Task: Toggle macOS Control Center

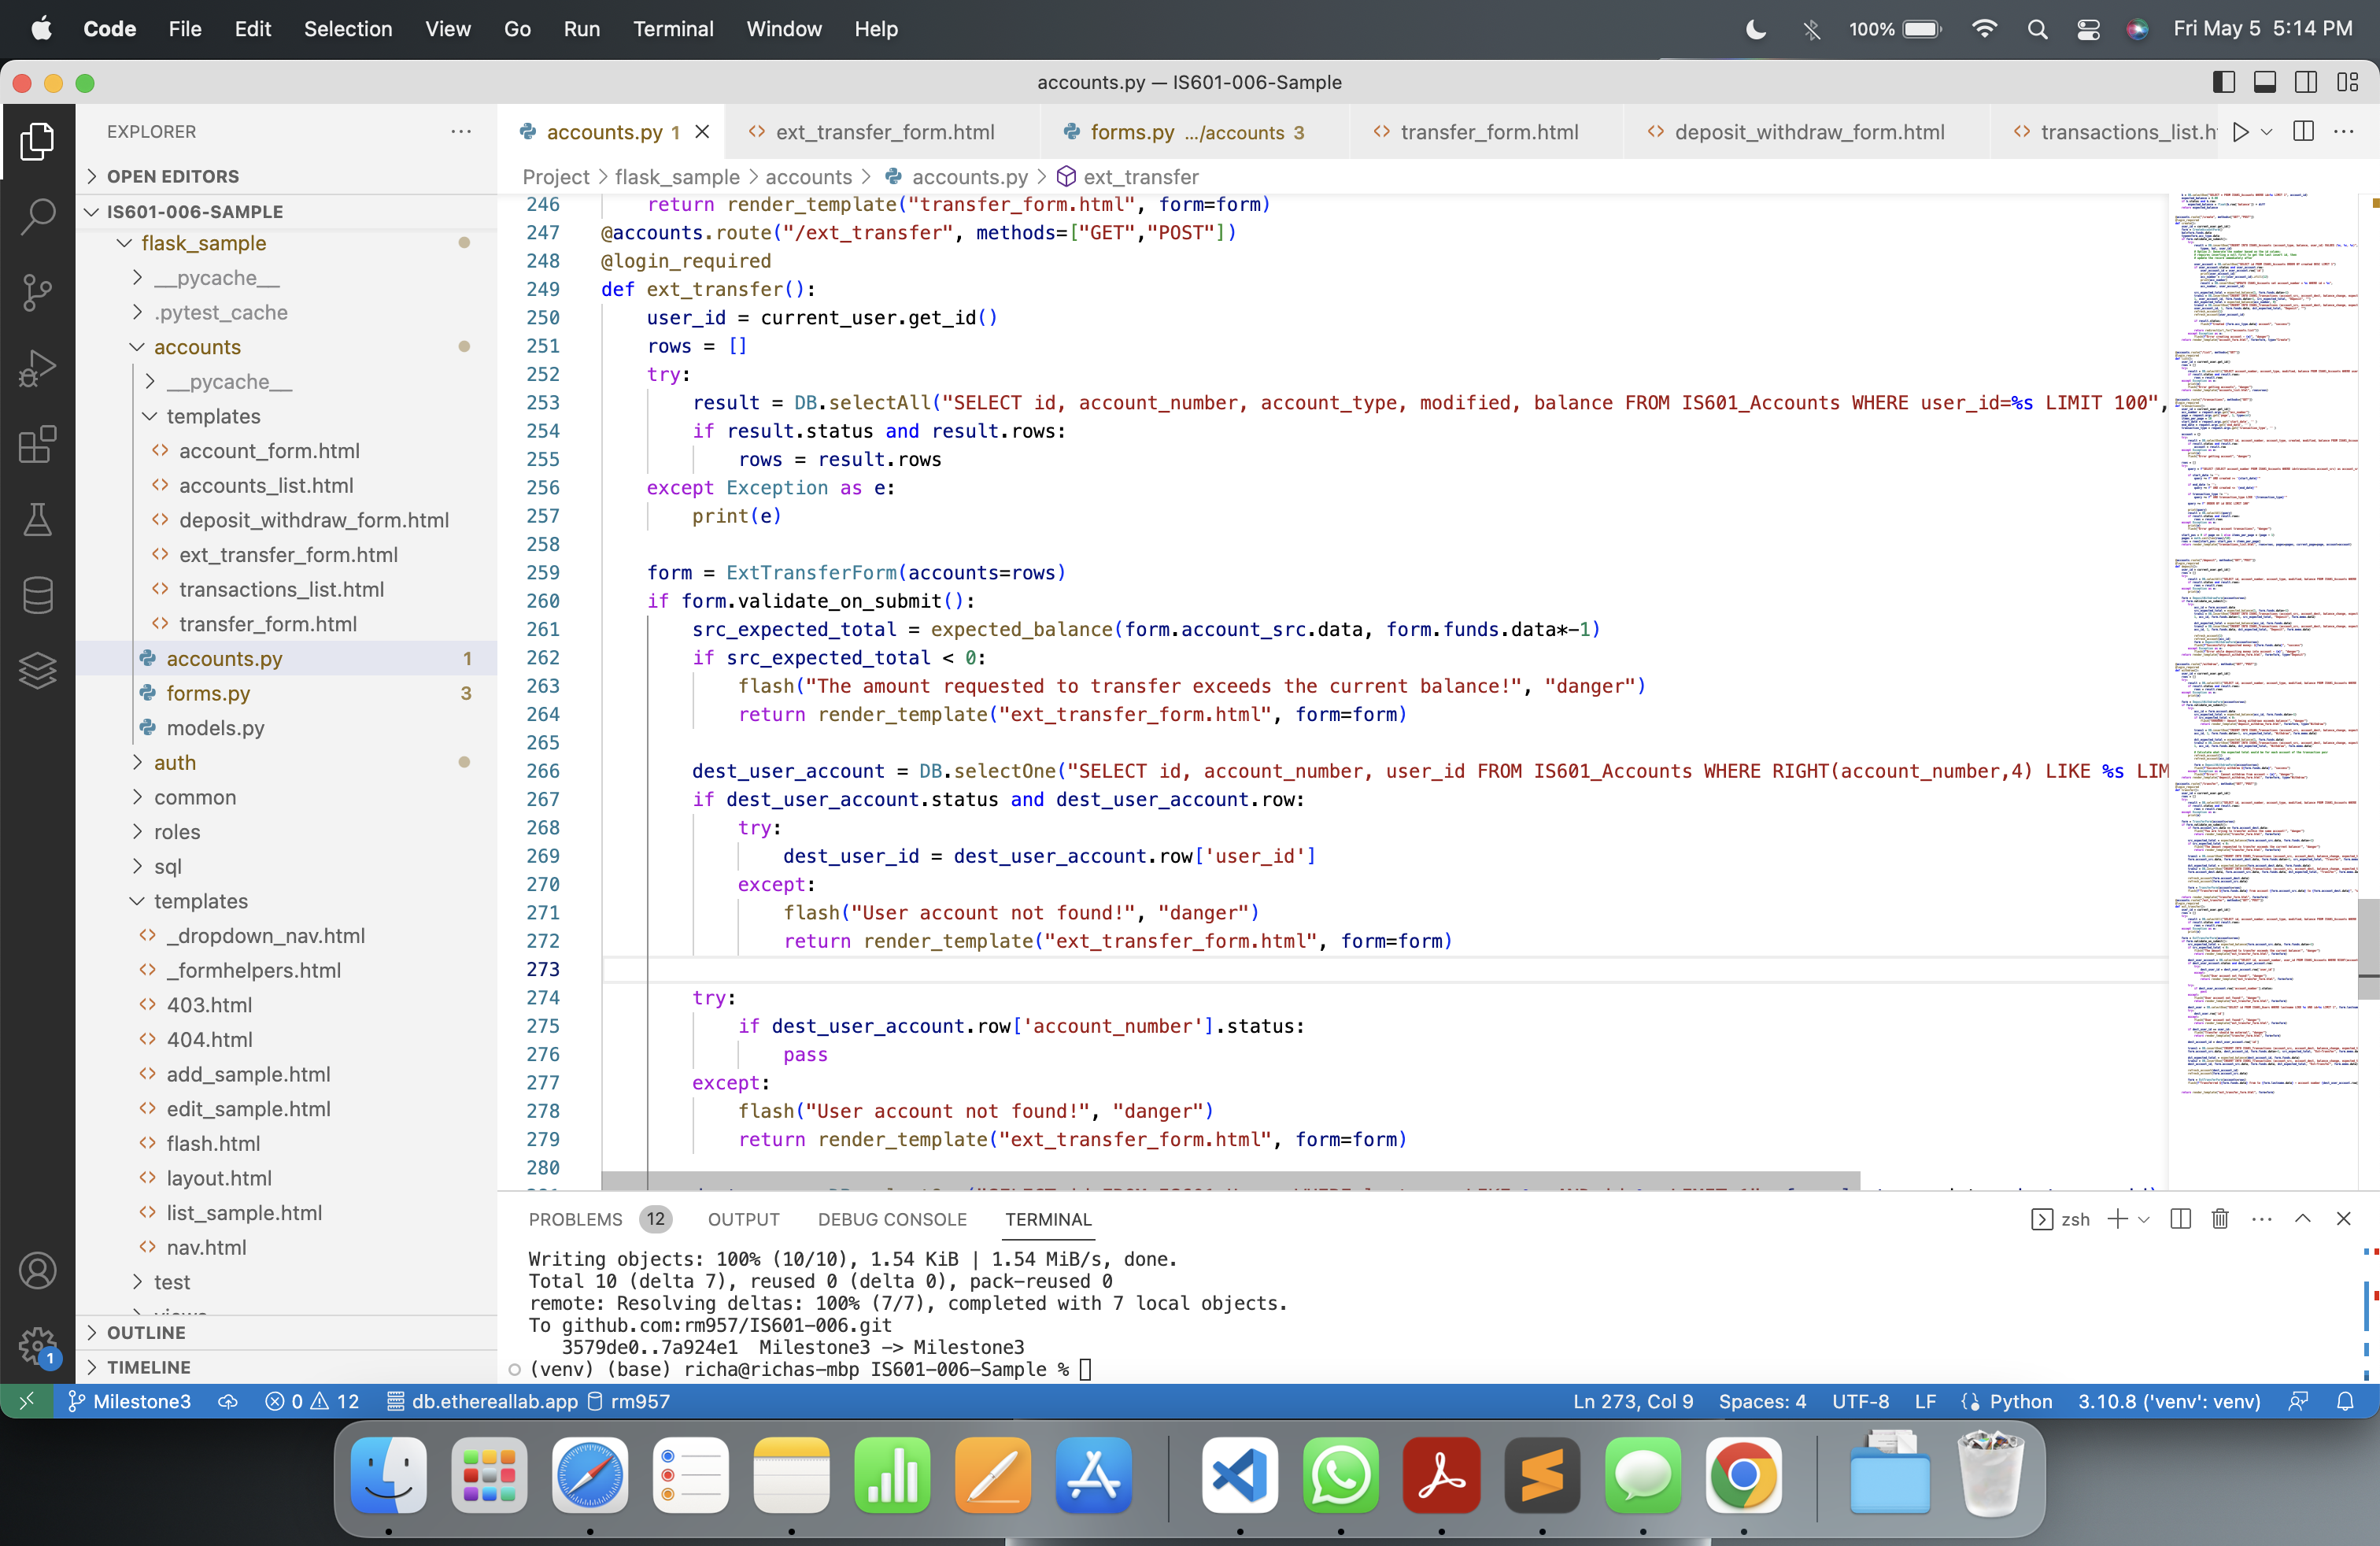Action: [2088, 29]
